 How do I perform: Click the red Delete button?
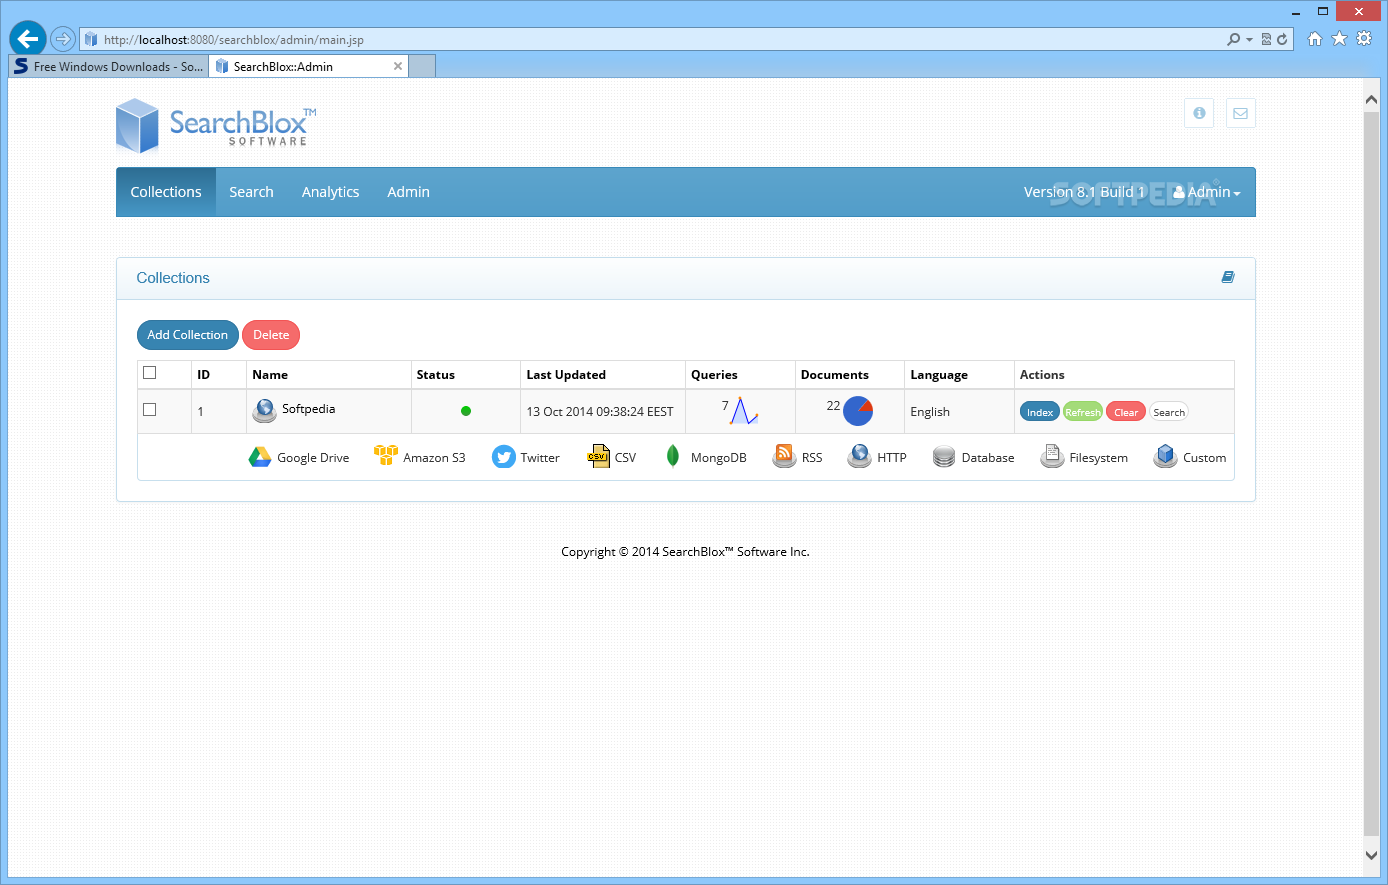click(271, 335)
